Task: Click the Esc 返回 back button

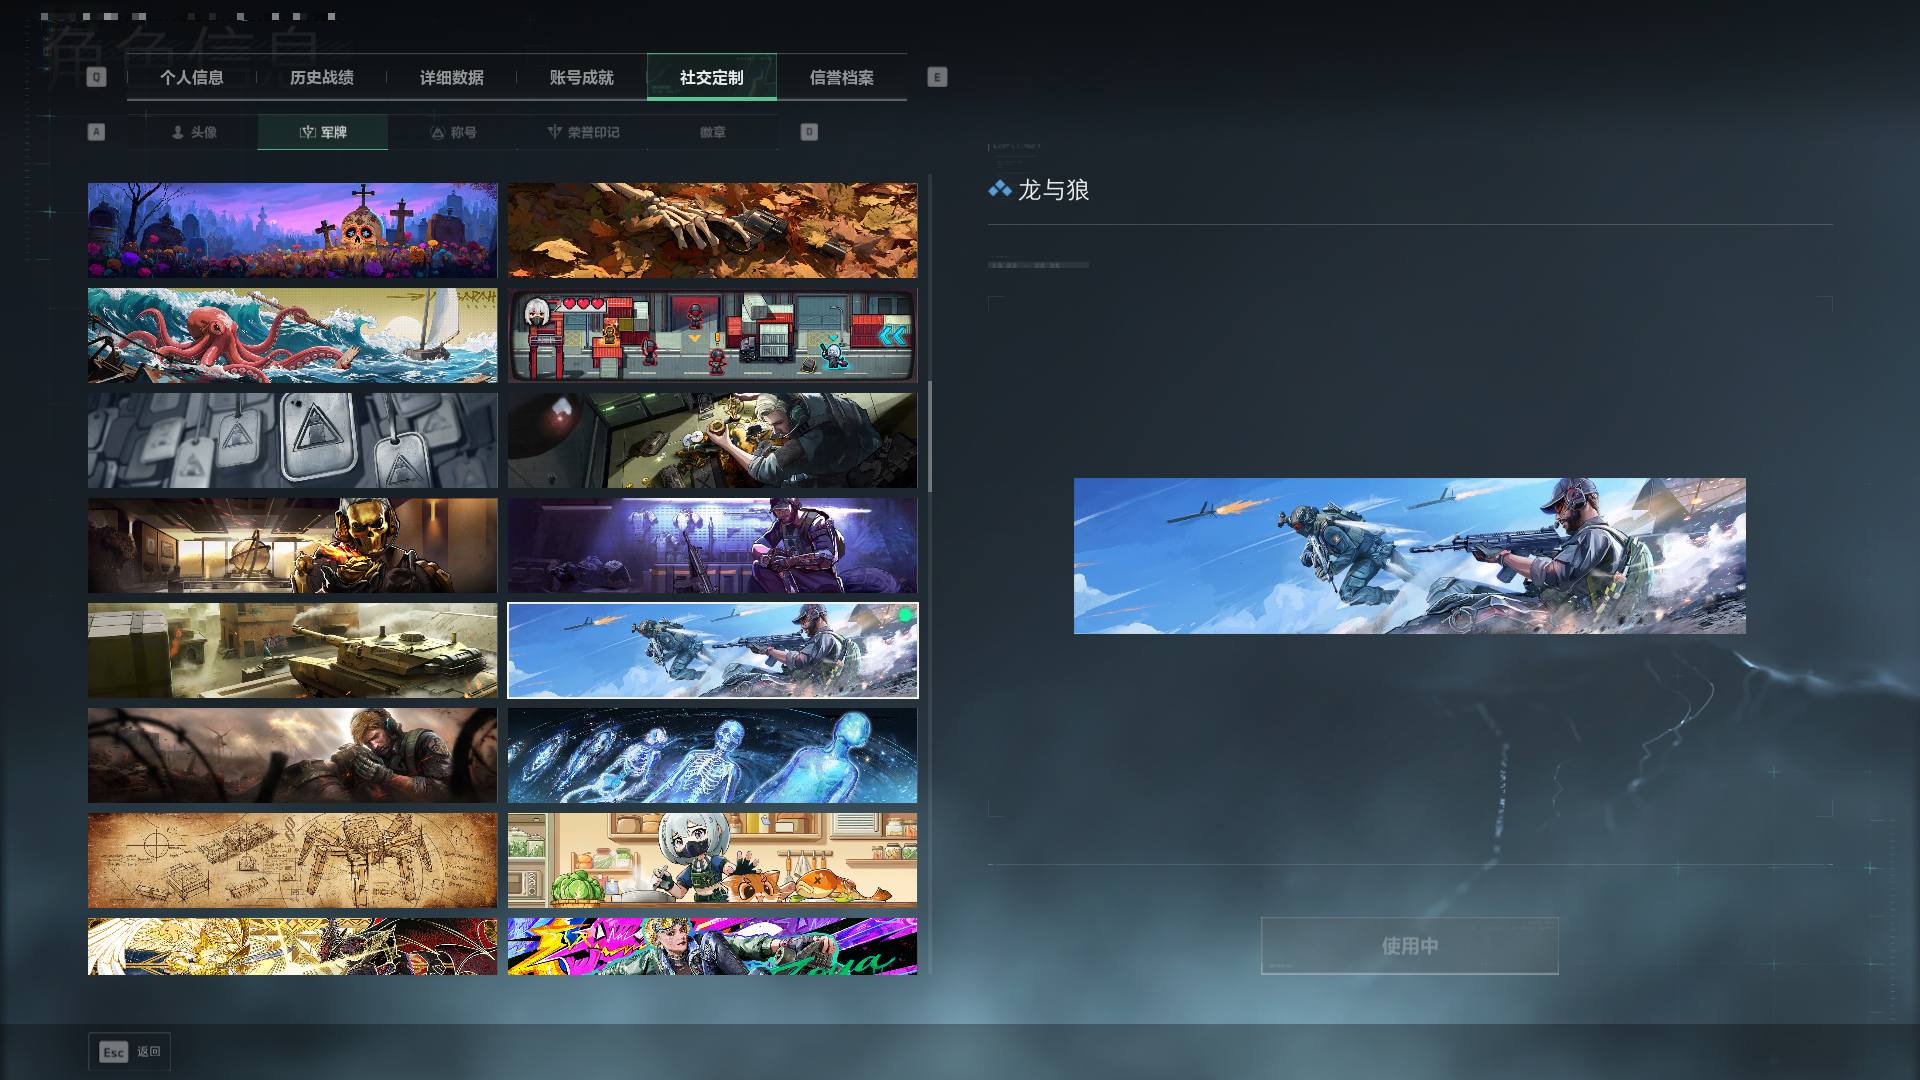Action: [130, 1052]
